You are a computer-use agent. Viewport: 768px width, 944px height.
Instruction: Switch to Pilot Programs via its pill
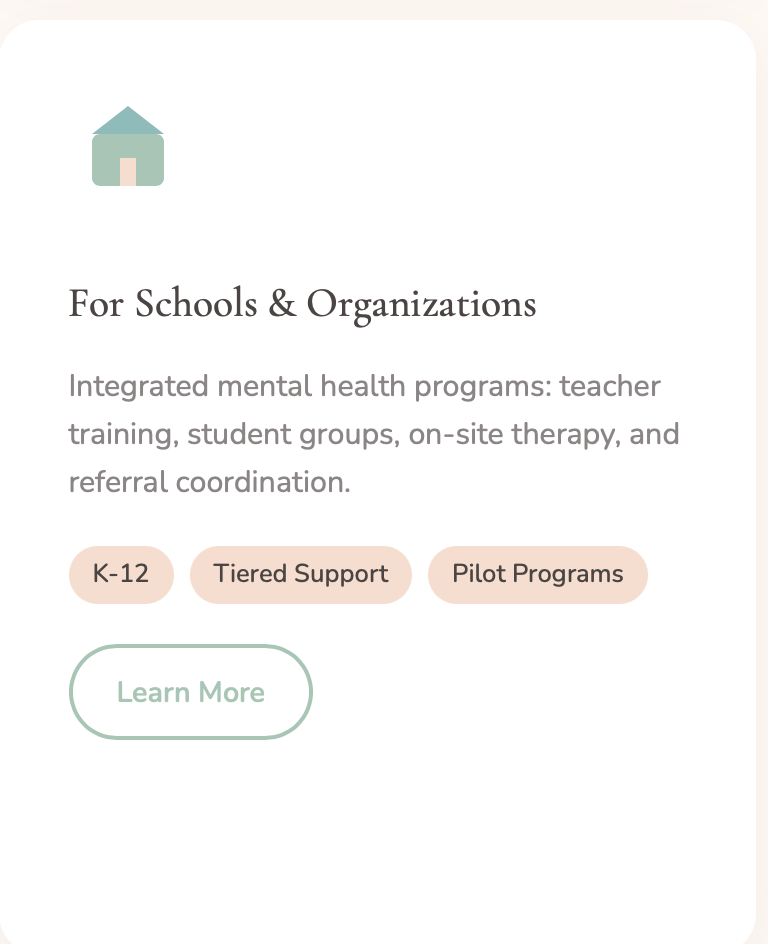pyautogui.click(x=538, y=574)
